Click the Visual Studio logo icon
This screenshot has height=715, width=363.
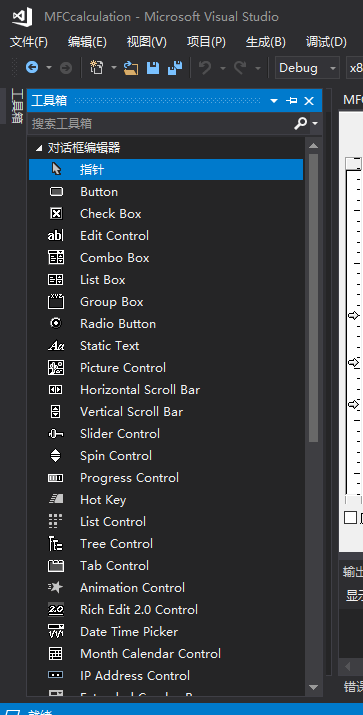(22, 17)
